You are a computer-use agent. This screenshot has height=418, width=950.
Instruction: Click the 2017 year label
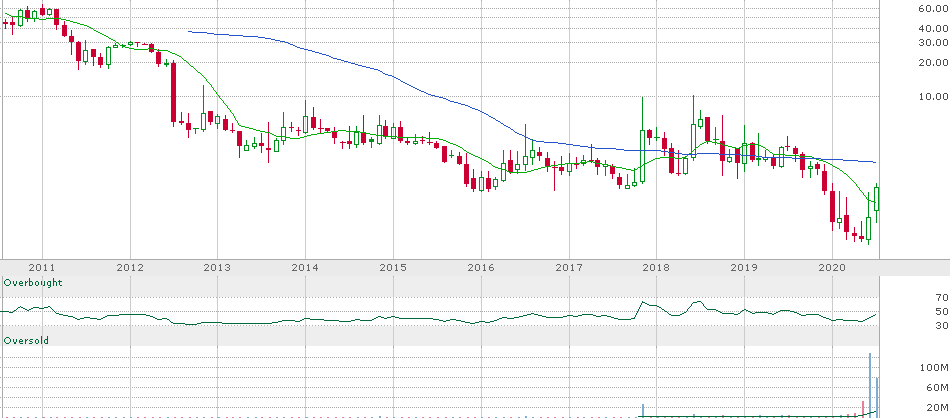click(x=569, y=267)
